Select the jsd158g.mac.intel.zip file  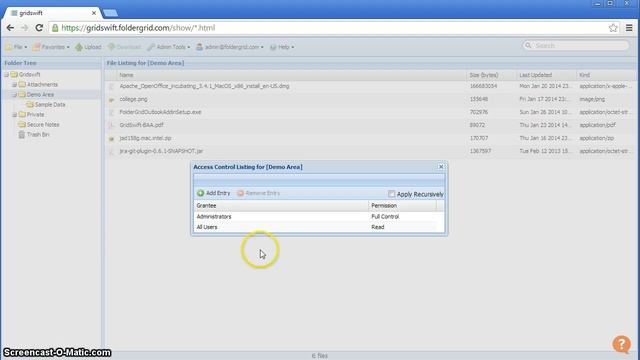[145, 138]
